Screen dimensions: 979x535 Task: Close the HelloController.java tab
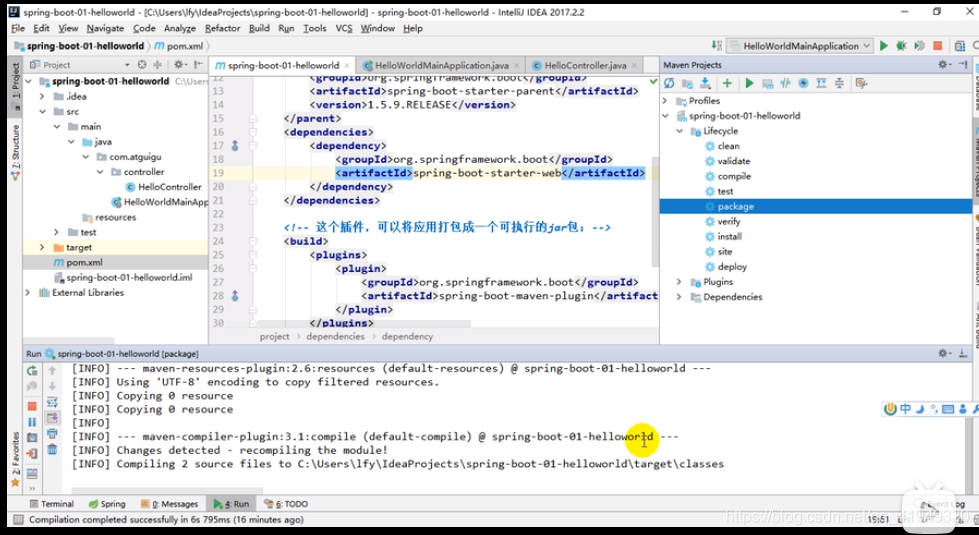point(634,65)
